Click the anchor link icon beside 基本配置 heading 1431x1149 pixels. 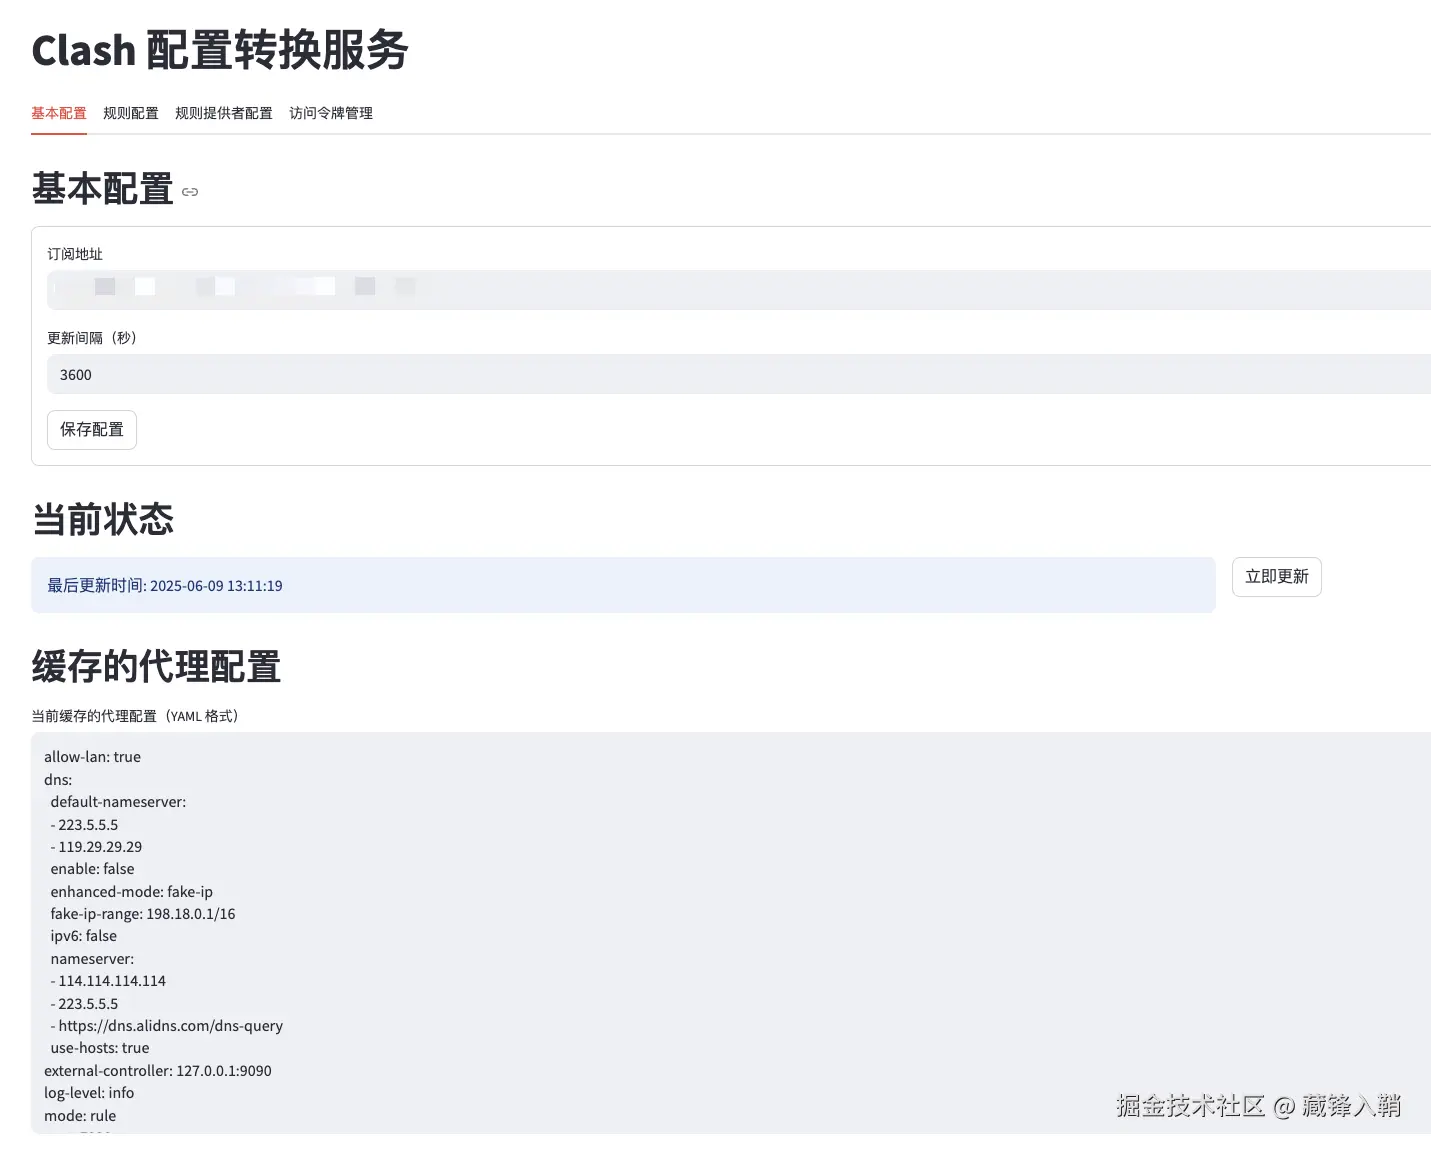click(190, 192)
